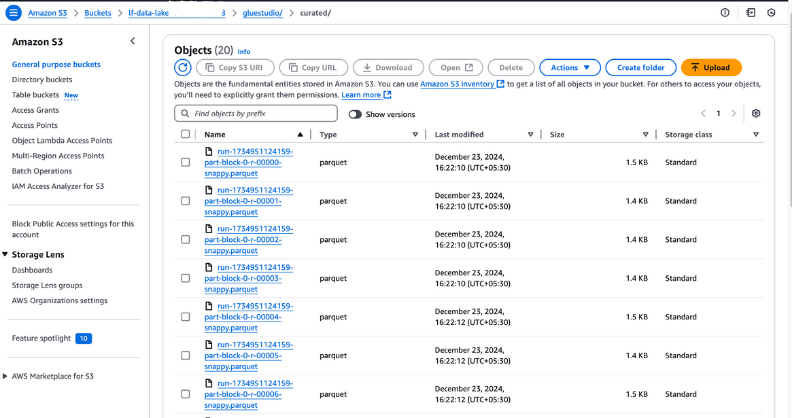Click Copy S3 URI button

coord(235,67)
